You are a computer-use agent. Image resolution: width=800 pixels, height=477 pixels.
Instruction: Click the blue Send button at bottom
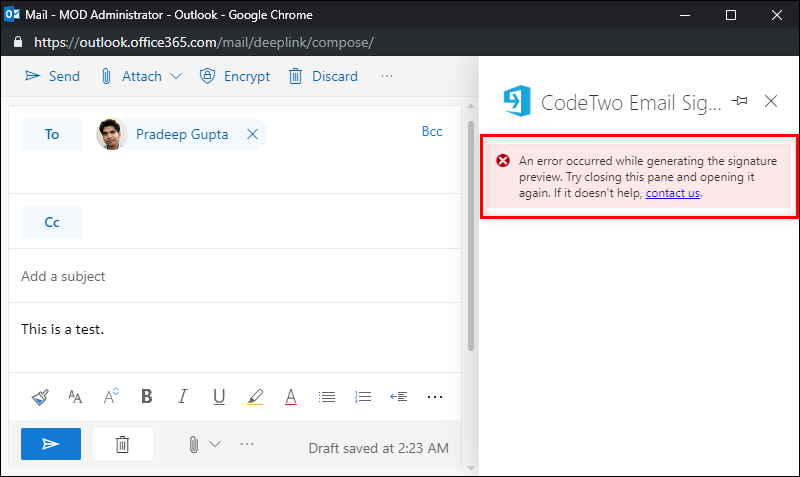(51, 444)
